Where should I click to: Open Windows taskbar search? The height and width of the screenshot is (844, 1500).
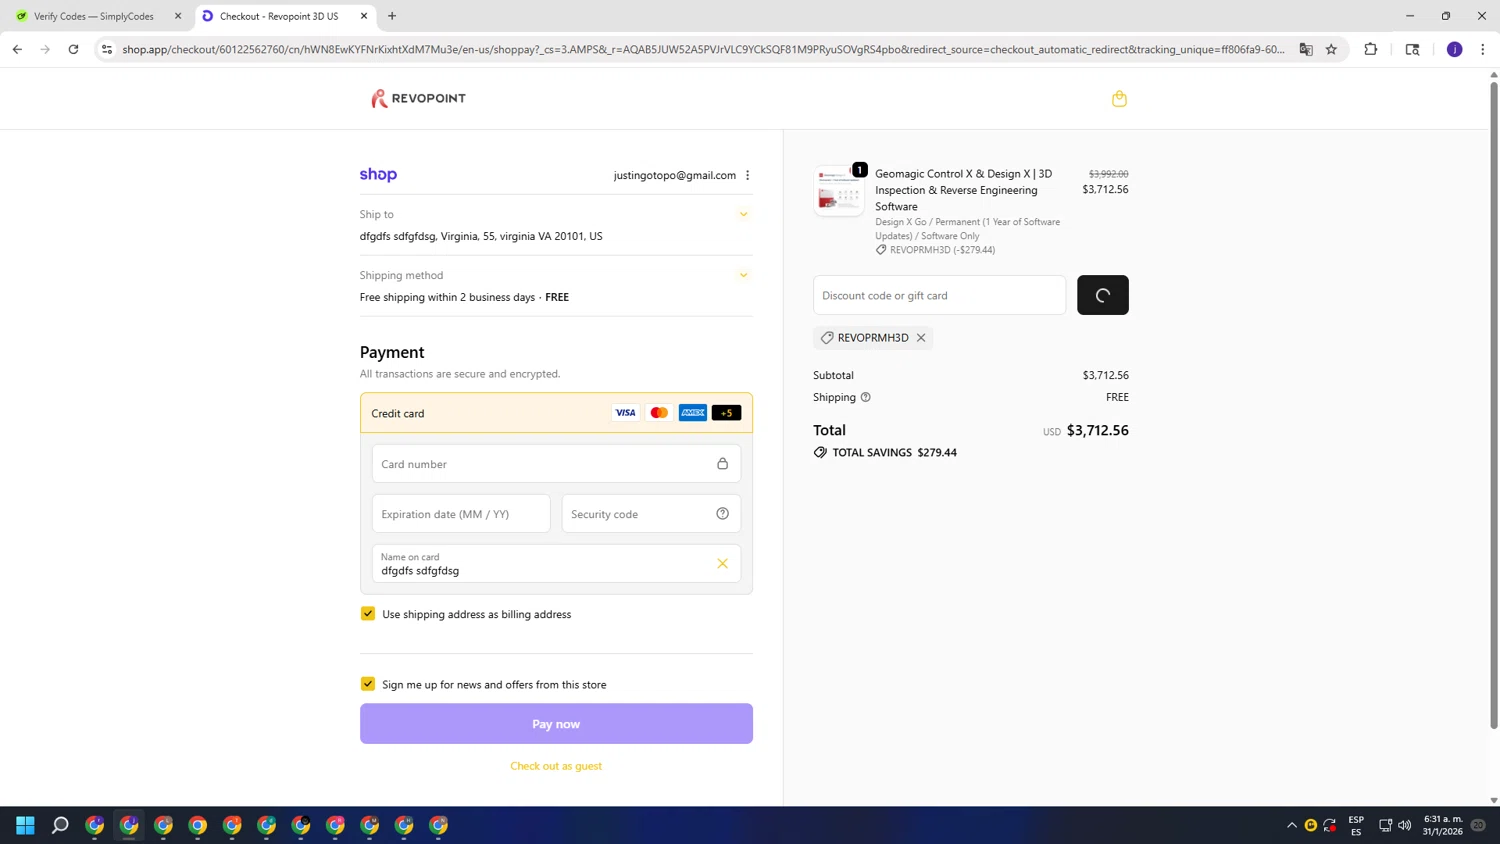(60, 825)
